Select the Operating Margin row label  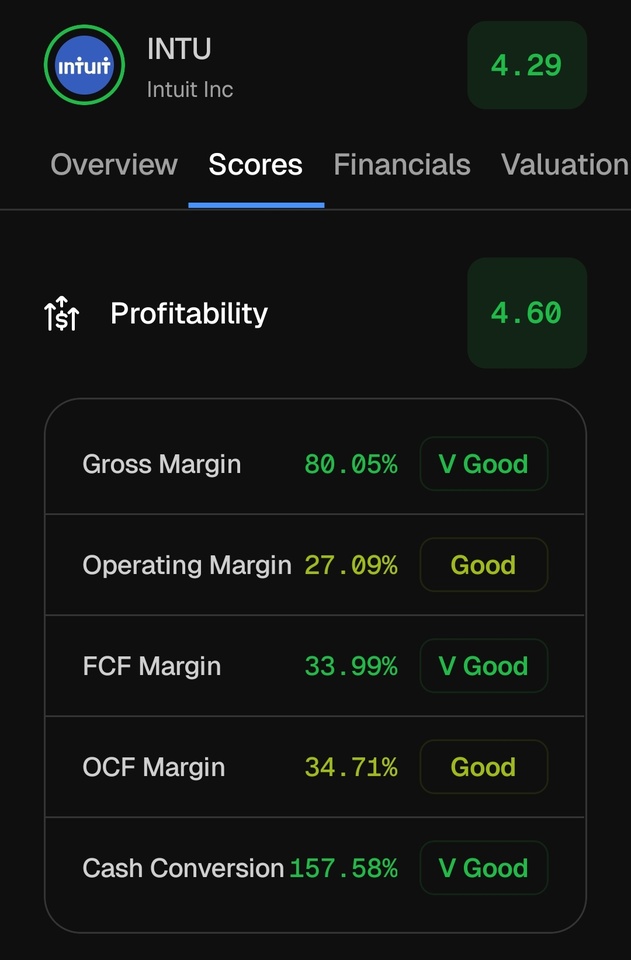(187, 565)
